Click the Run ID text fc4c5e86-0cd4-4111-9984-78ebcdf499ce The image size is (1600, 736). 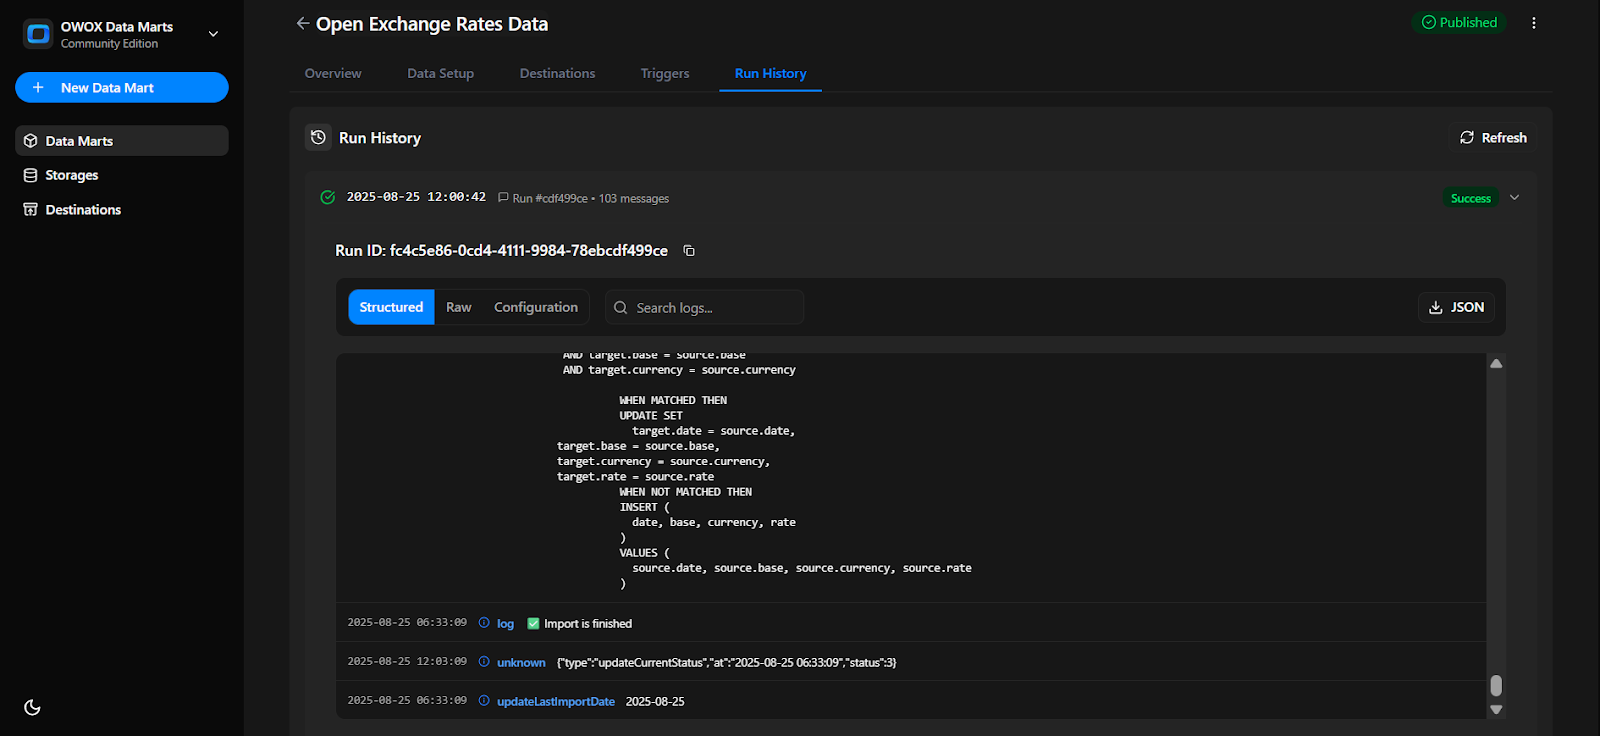click(x=529, y=250)
